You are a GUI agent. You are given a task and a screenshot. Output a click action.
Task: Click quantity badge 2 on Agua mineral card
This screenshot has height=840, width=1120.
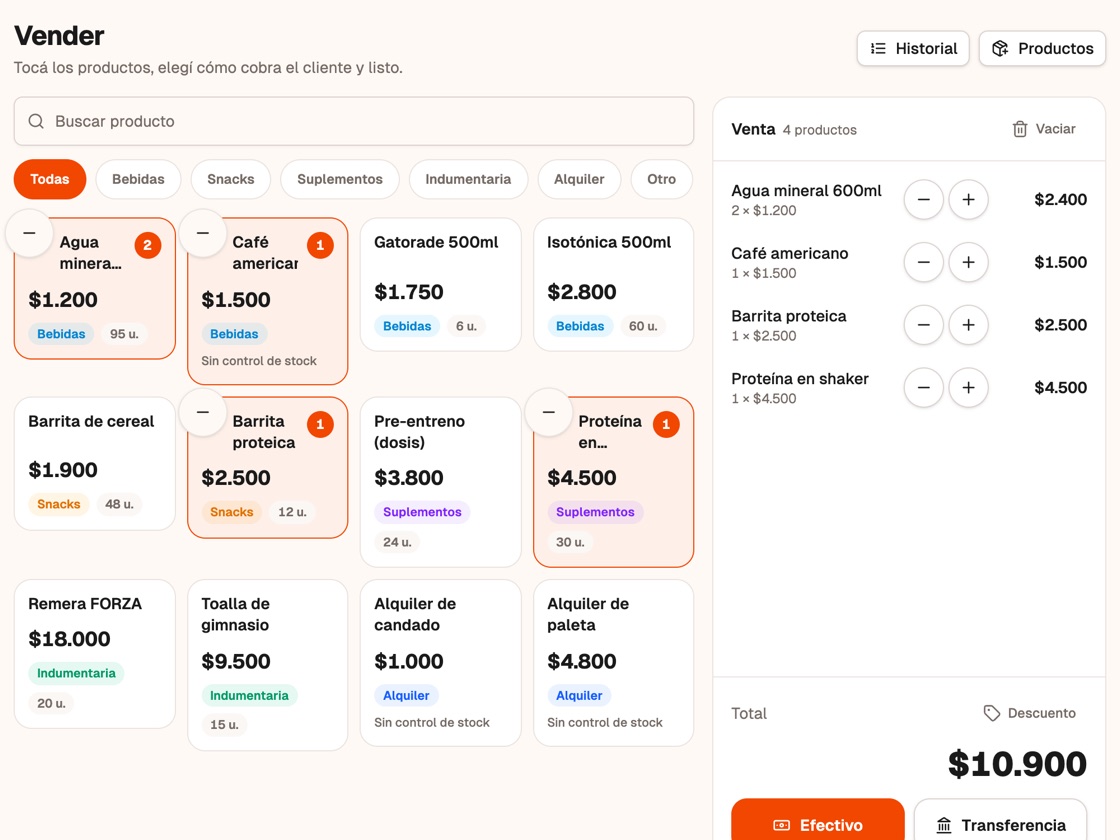coord(148,246)
